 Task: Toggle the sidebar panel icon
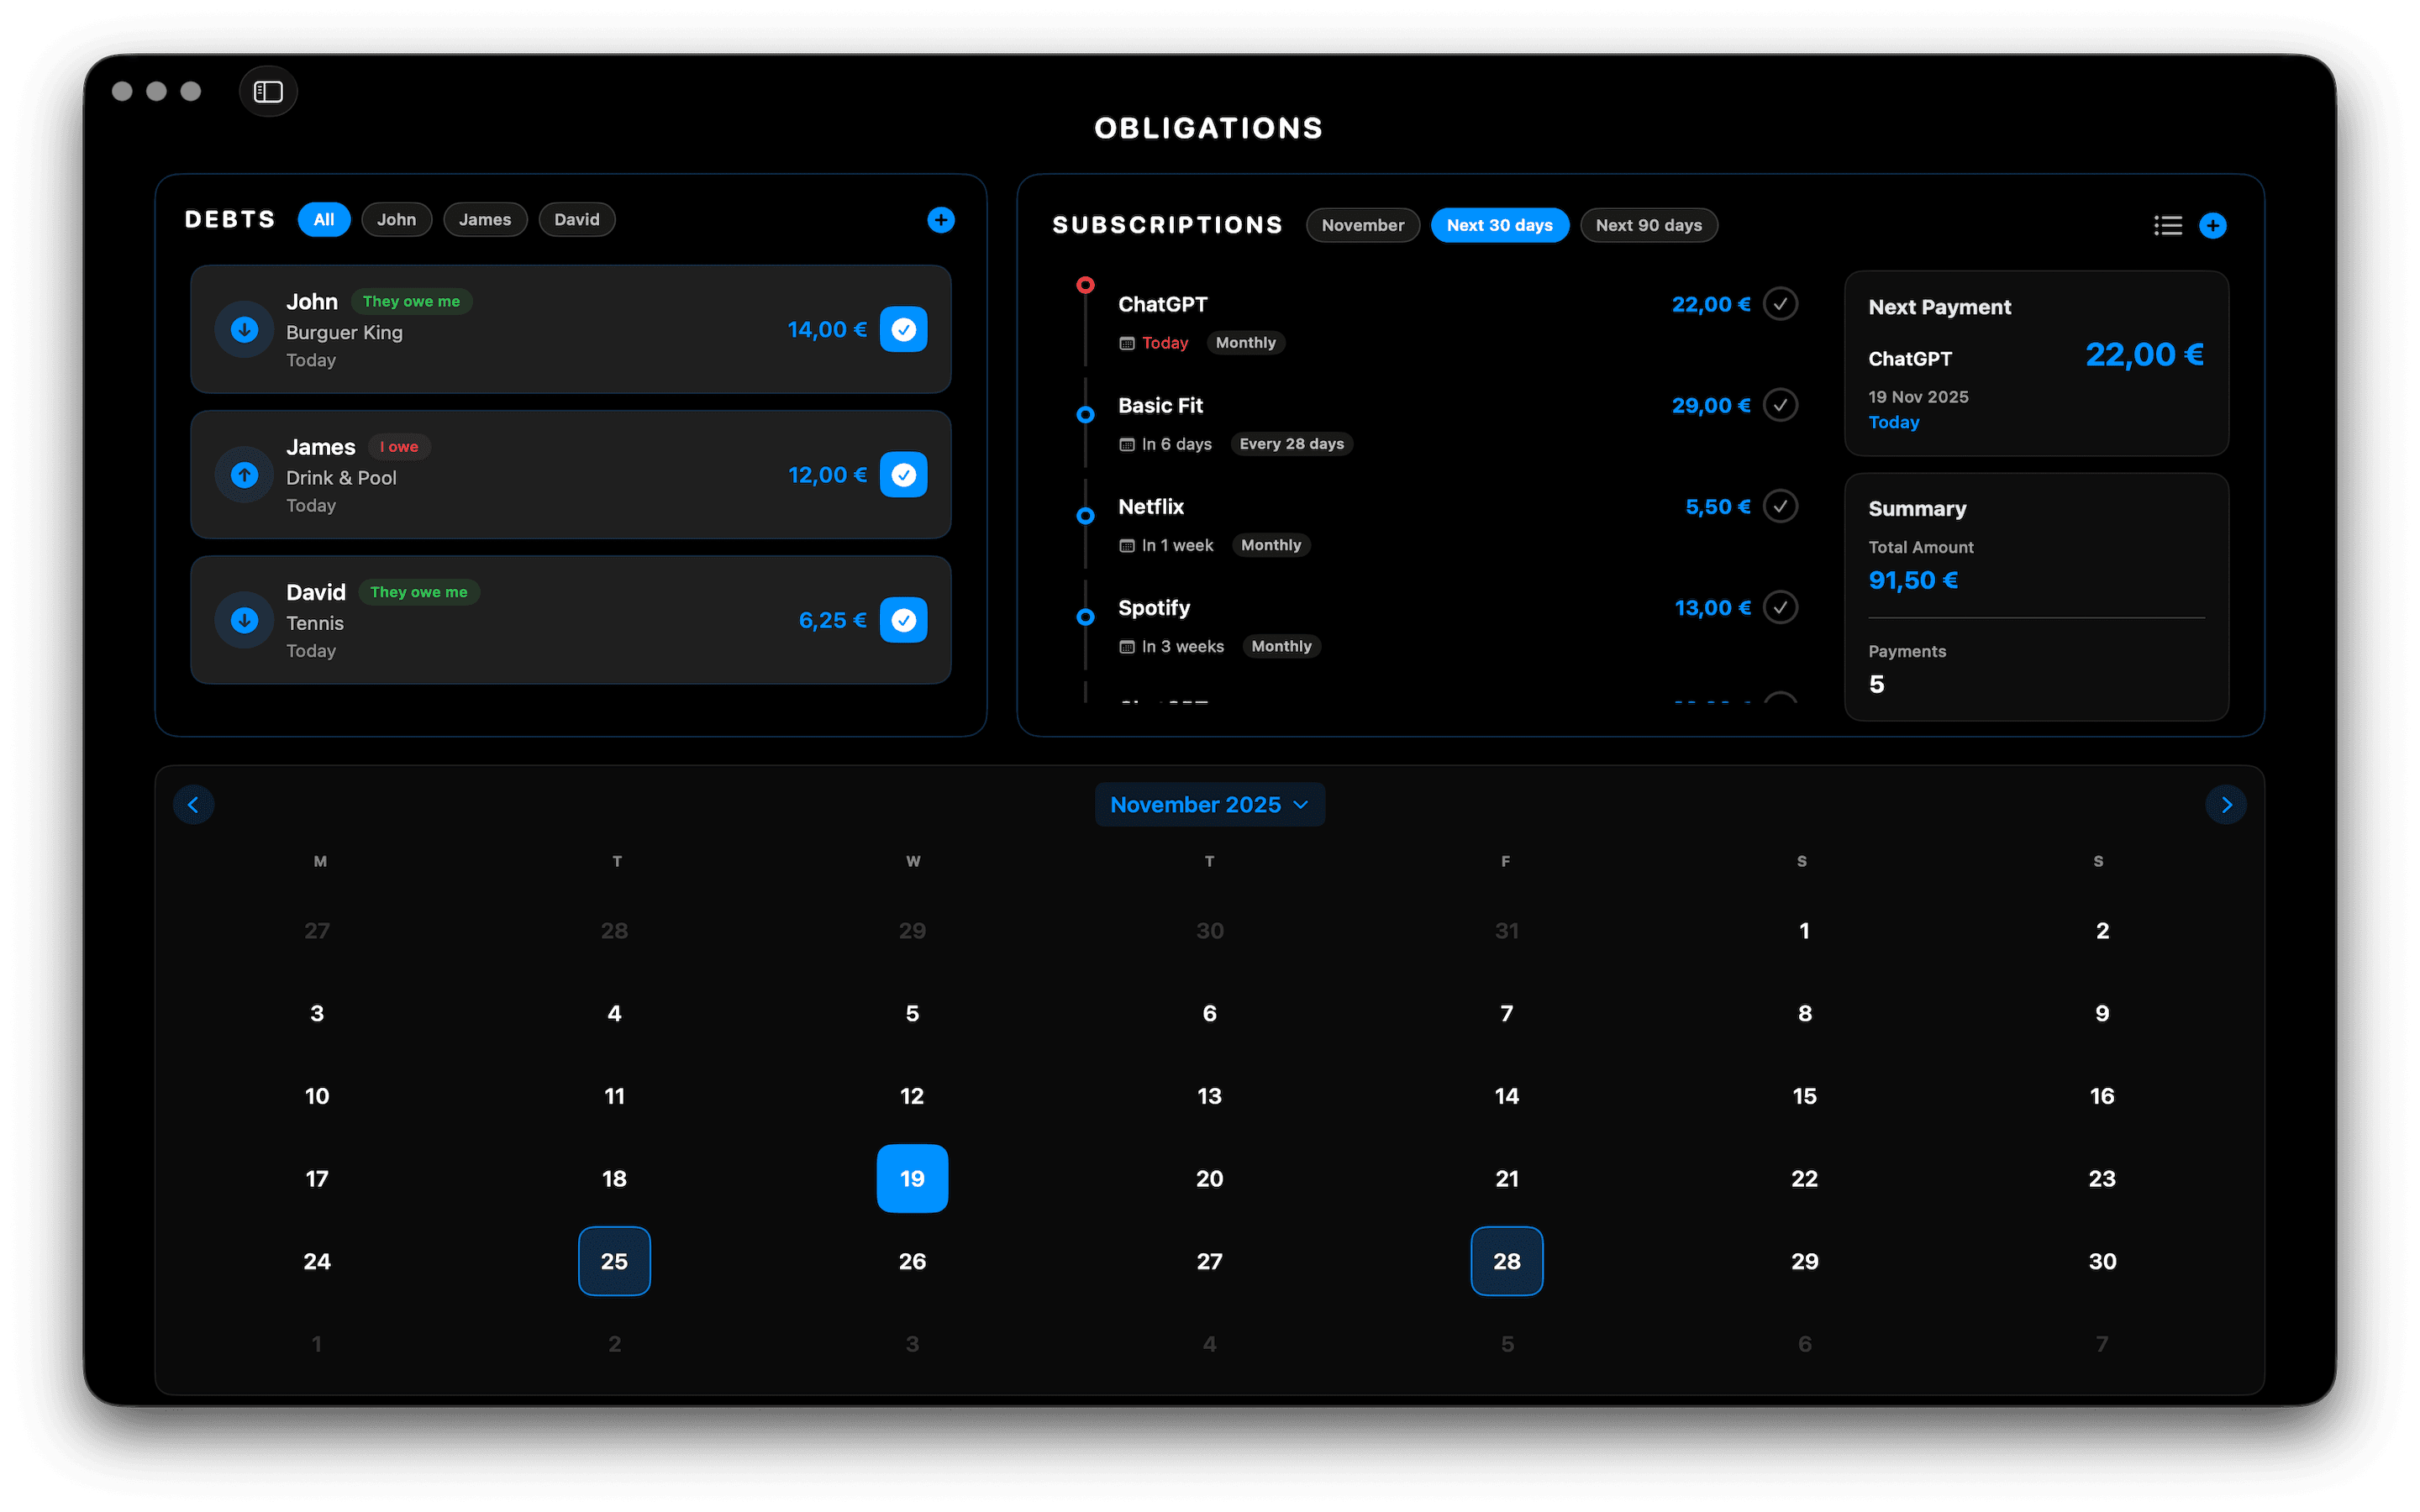click(x=268, y=92)
